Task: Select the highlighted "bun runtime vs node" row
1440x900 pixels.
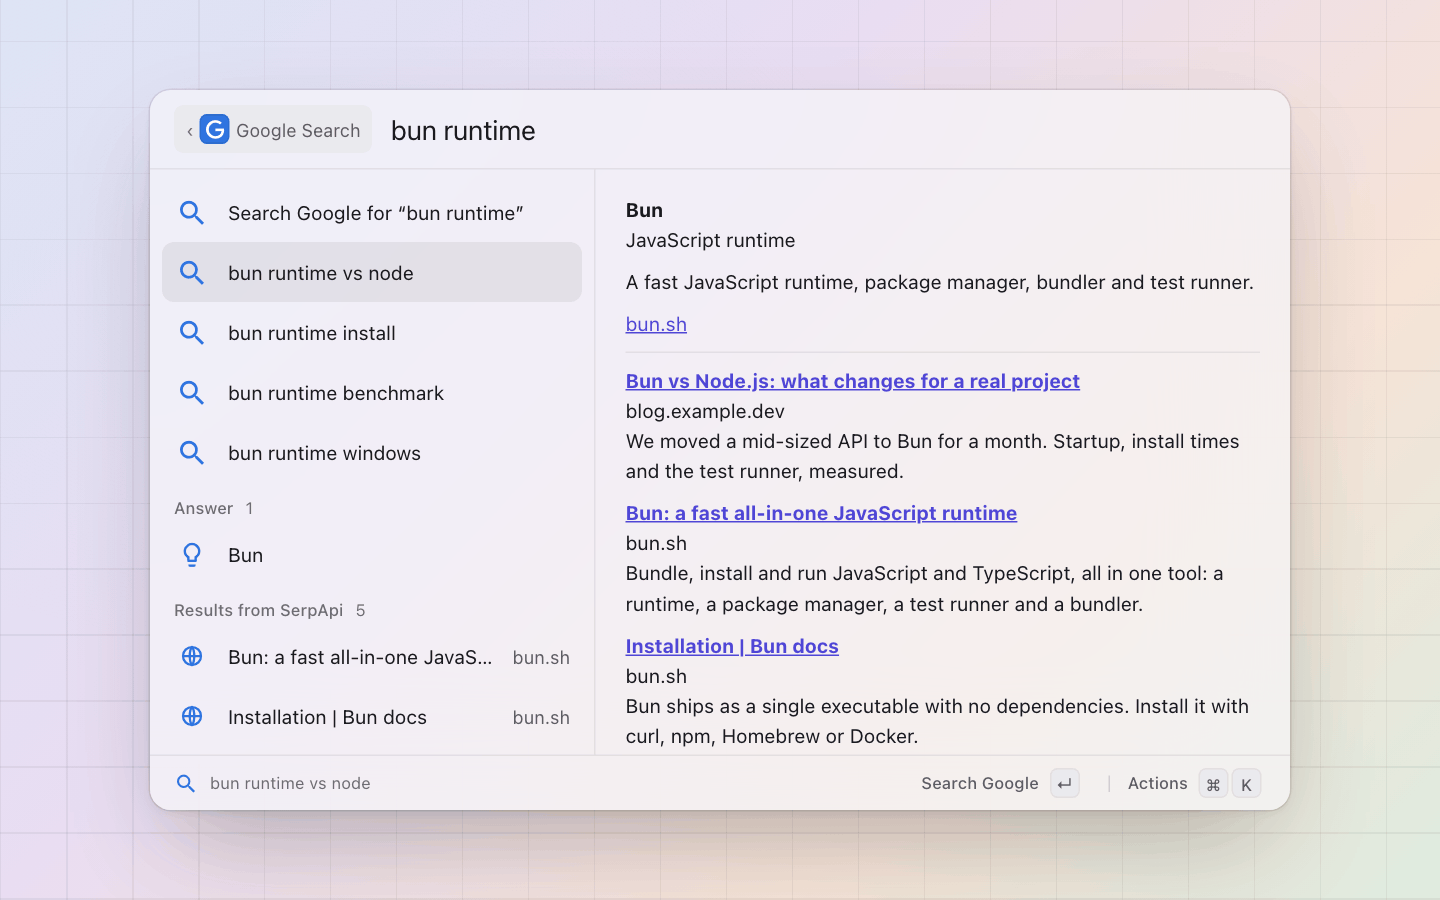Action: (x=372, y=272)
